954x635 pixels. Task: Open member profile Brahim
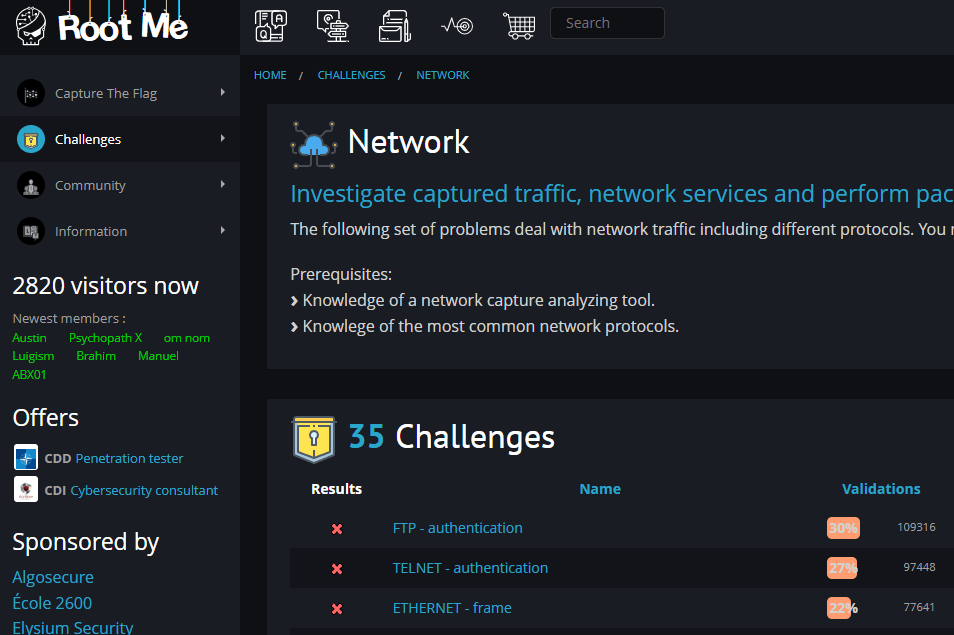click(96, 356)
